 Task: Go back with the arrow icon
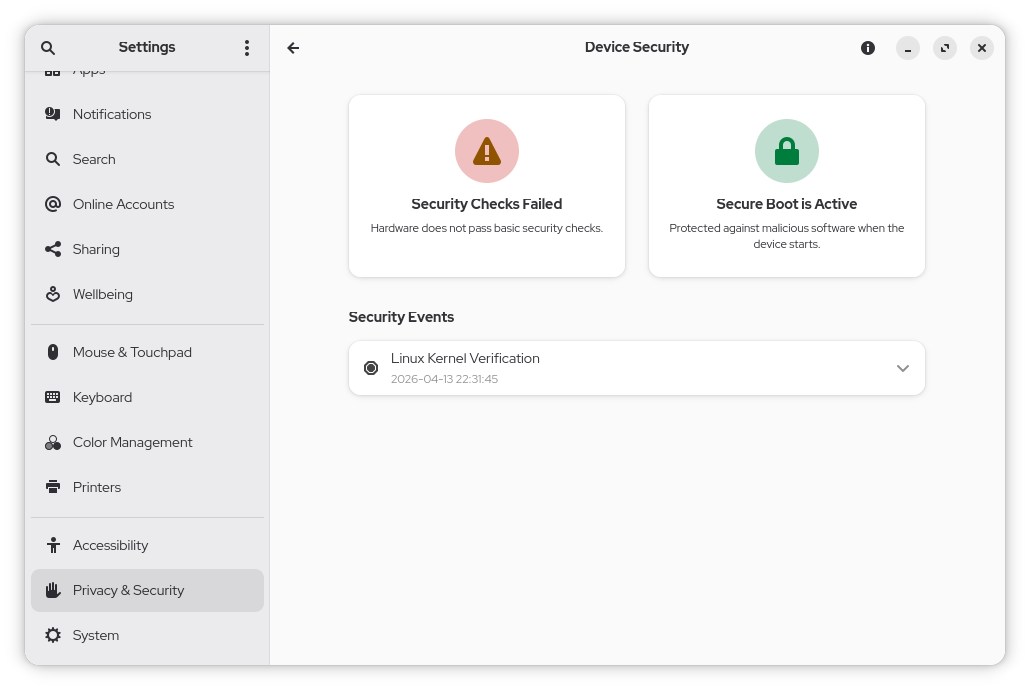click(293, 48)
